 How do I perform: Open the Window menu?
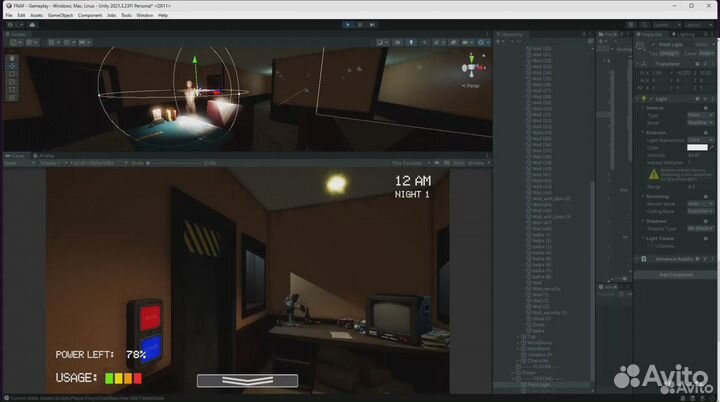click(145, 15)
